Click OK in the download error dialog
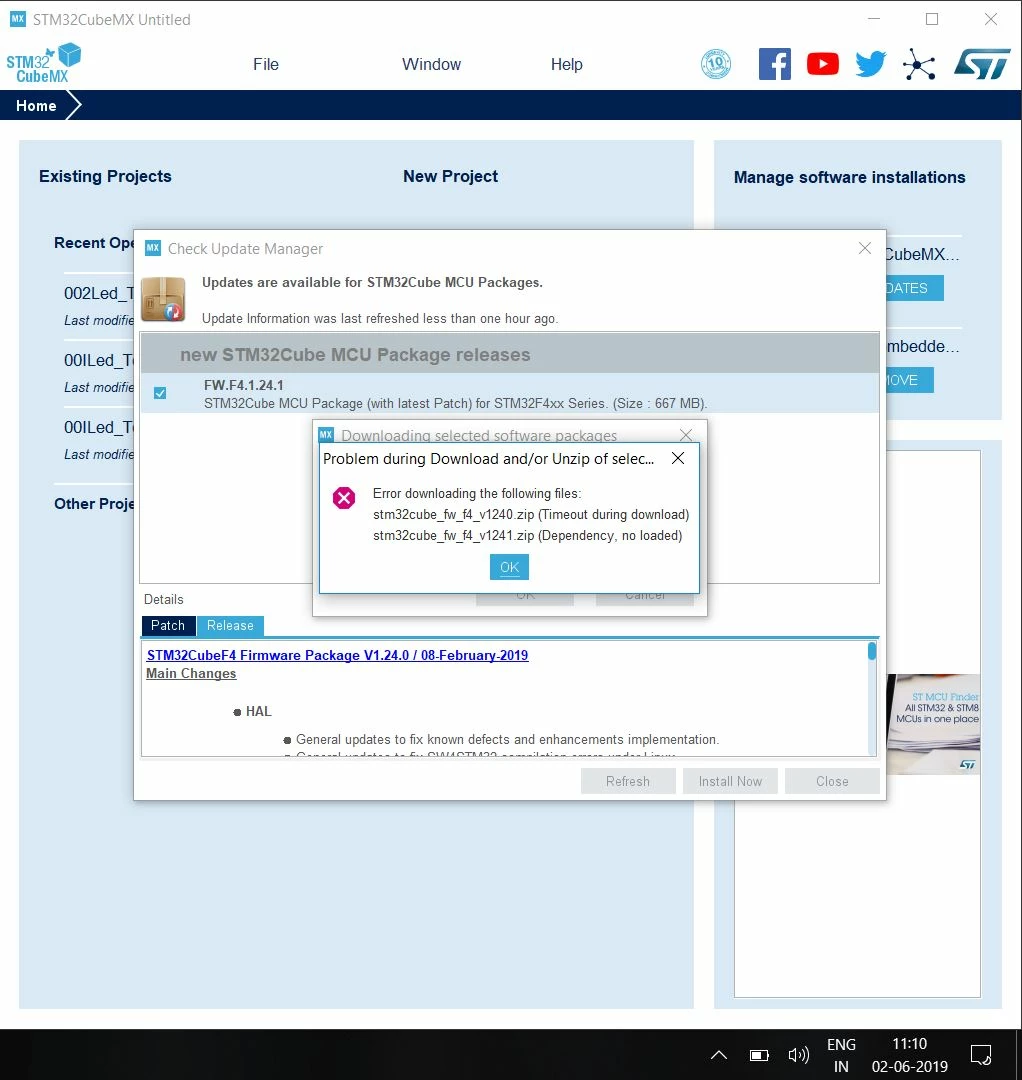The width and height of the screenshot is (1022, 1080). (509, 567)
